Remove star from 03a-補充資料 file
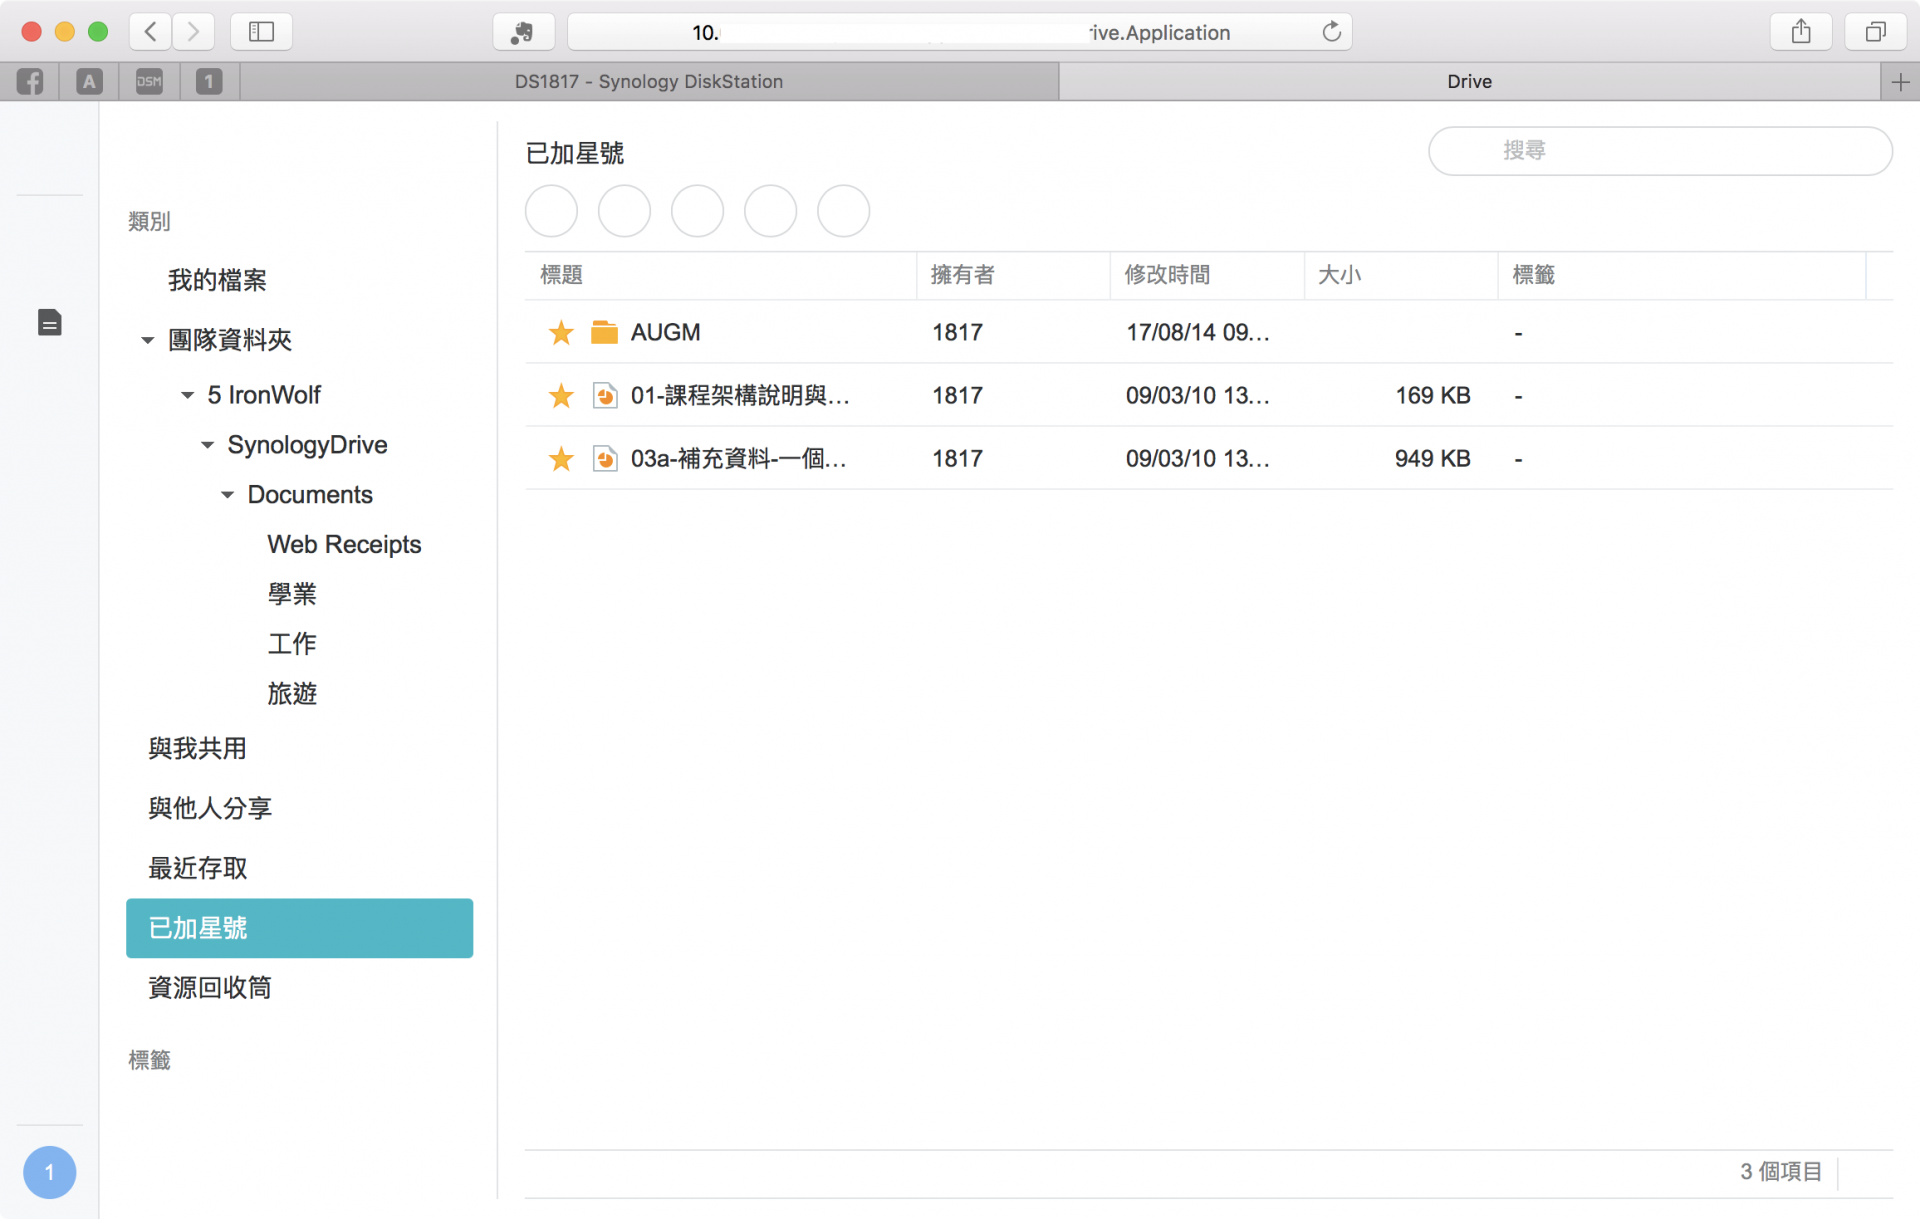Viewport: 1920px width, 1219px height. coord(561,459)
